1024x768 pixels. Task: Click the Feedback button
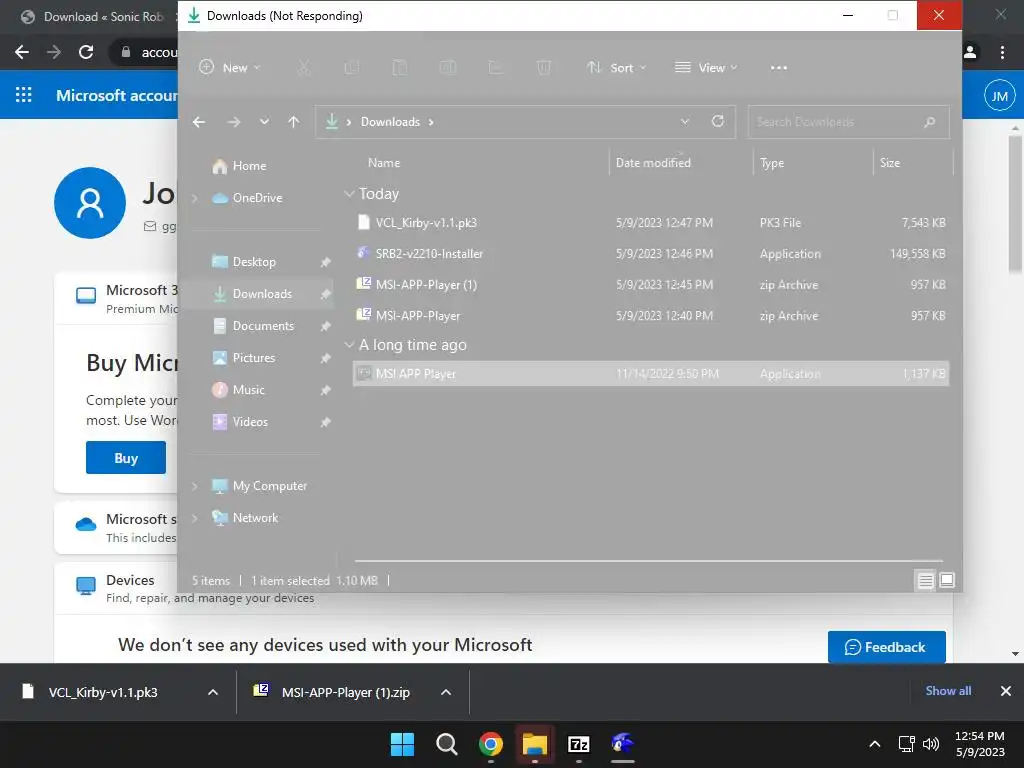(x=886, y=647)
